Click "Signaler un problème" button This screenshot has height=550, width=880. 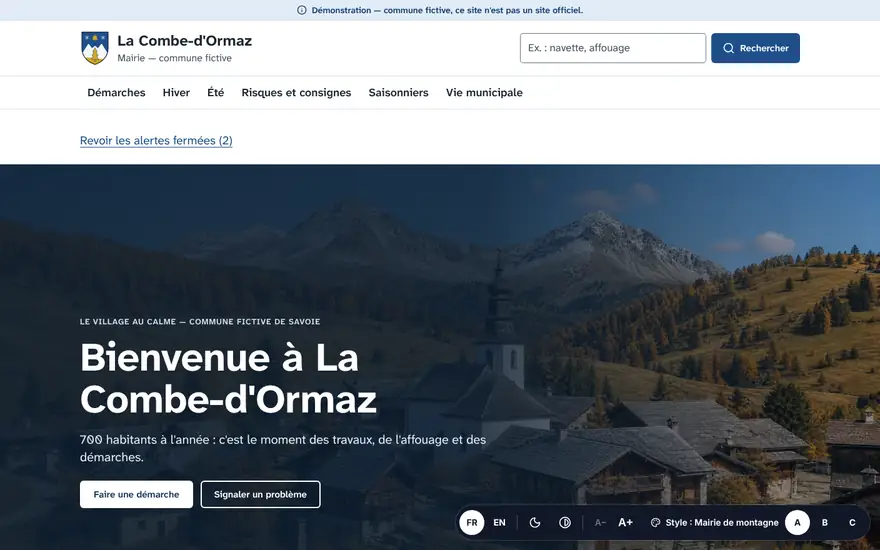point(260,494)
